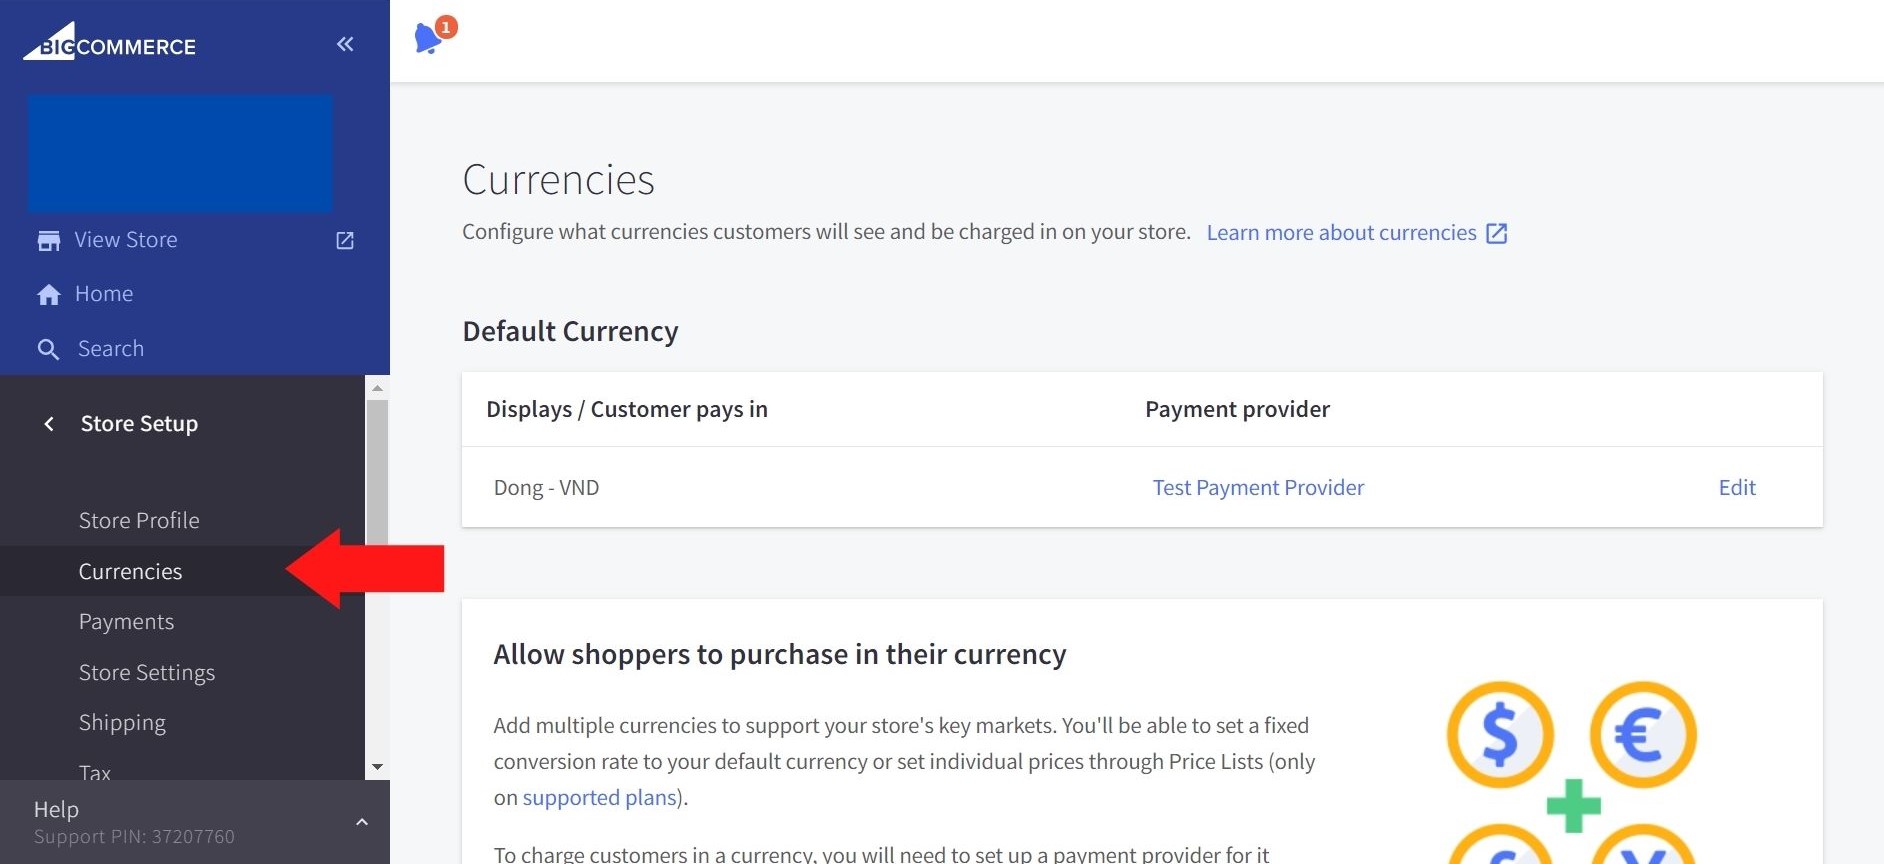
Task: Select Payments menu item
Action: tap(126, 622)
